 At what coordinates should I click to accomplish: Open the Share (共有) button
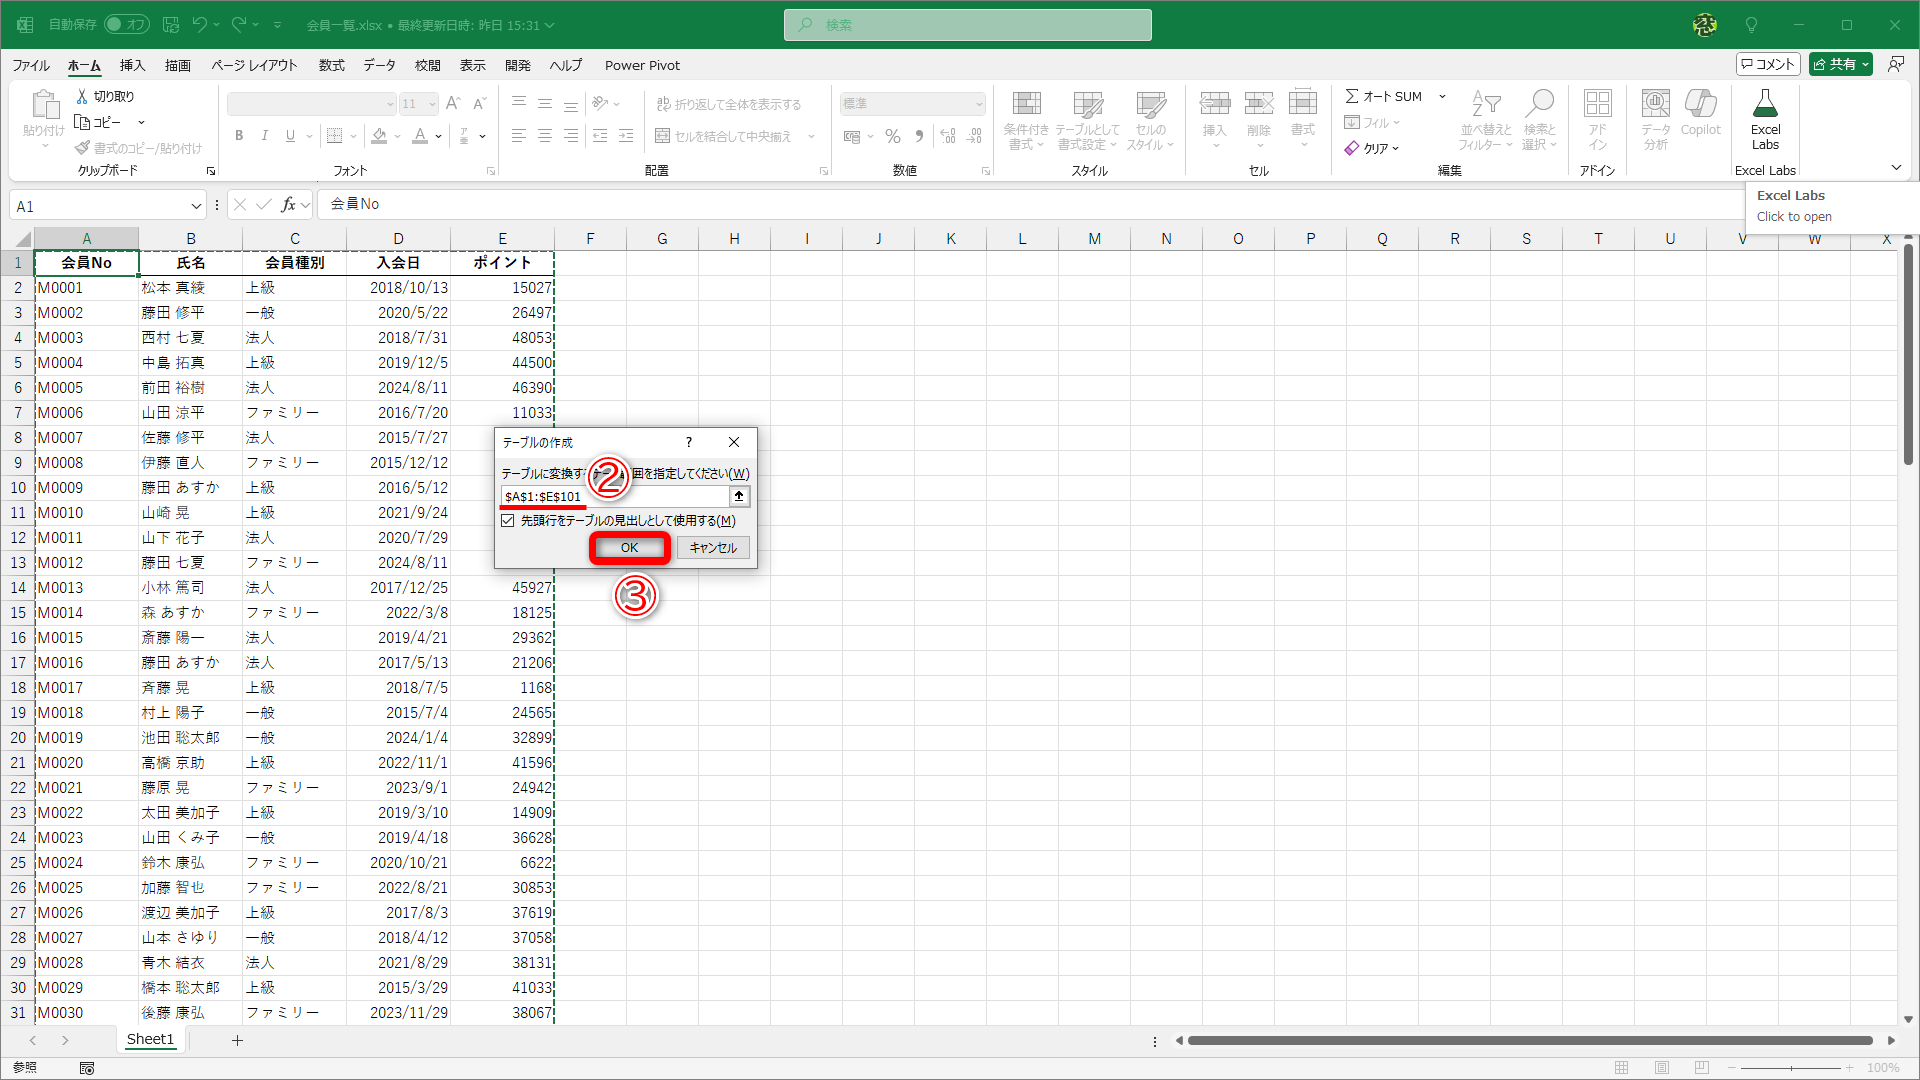point(1839,64)
